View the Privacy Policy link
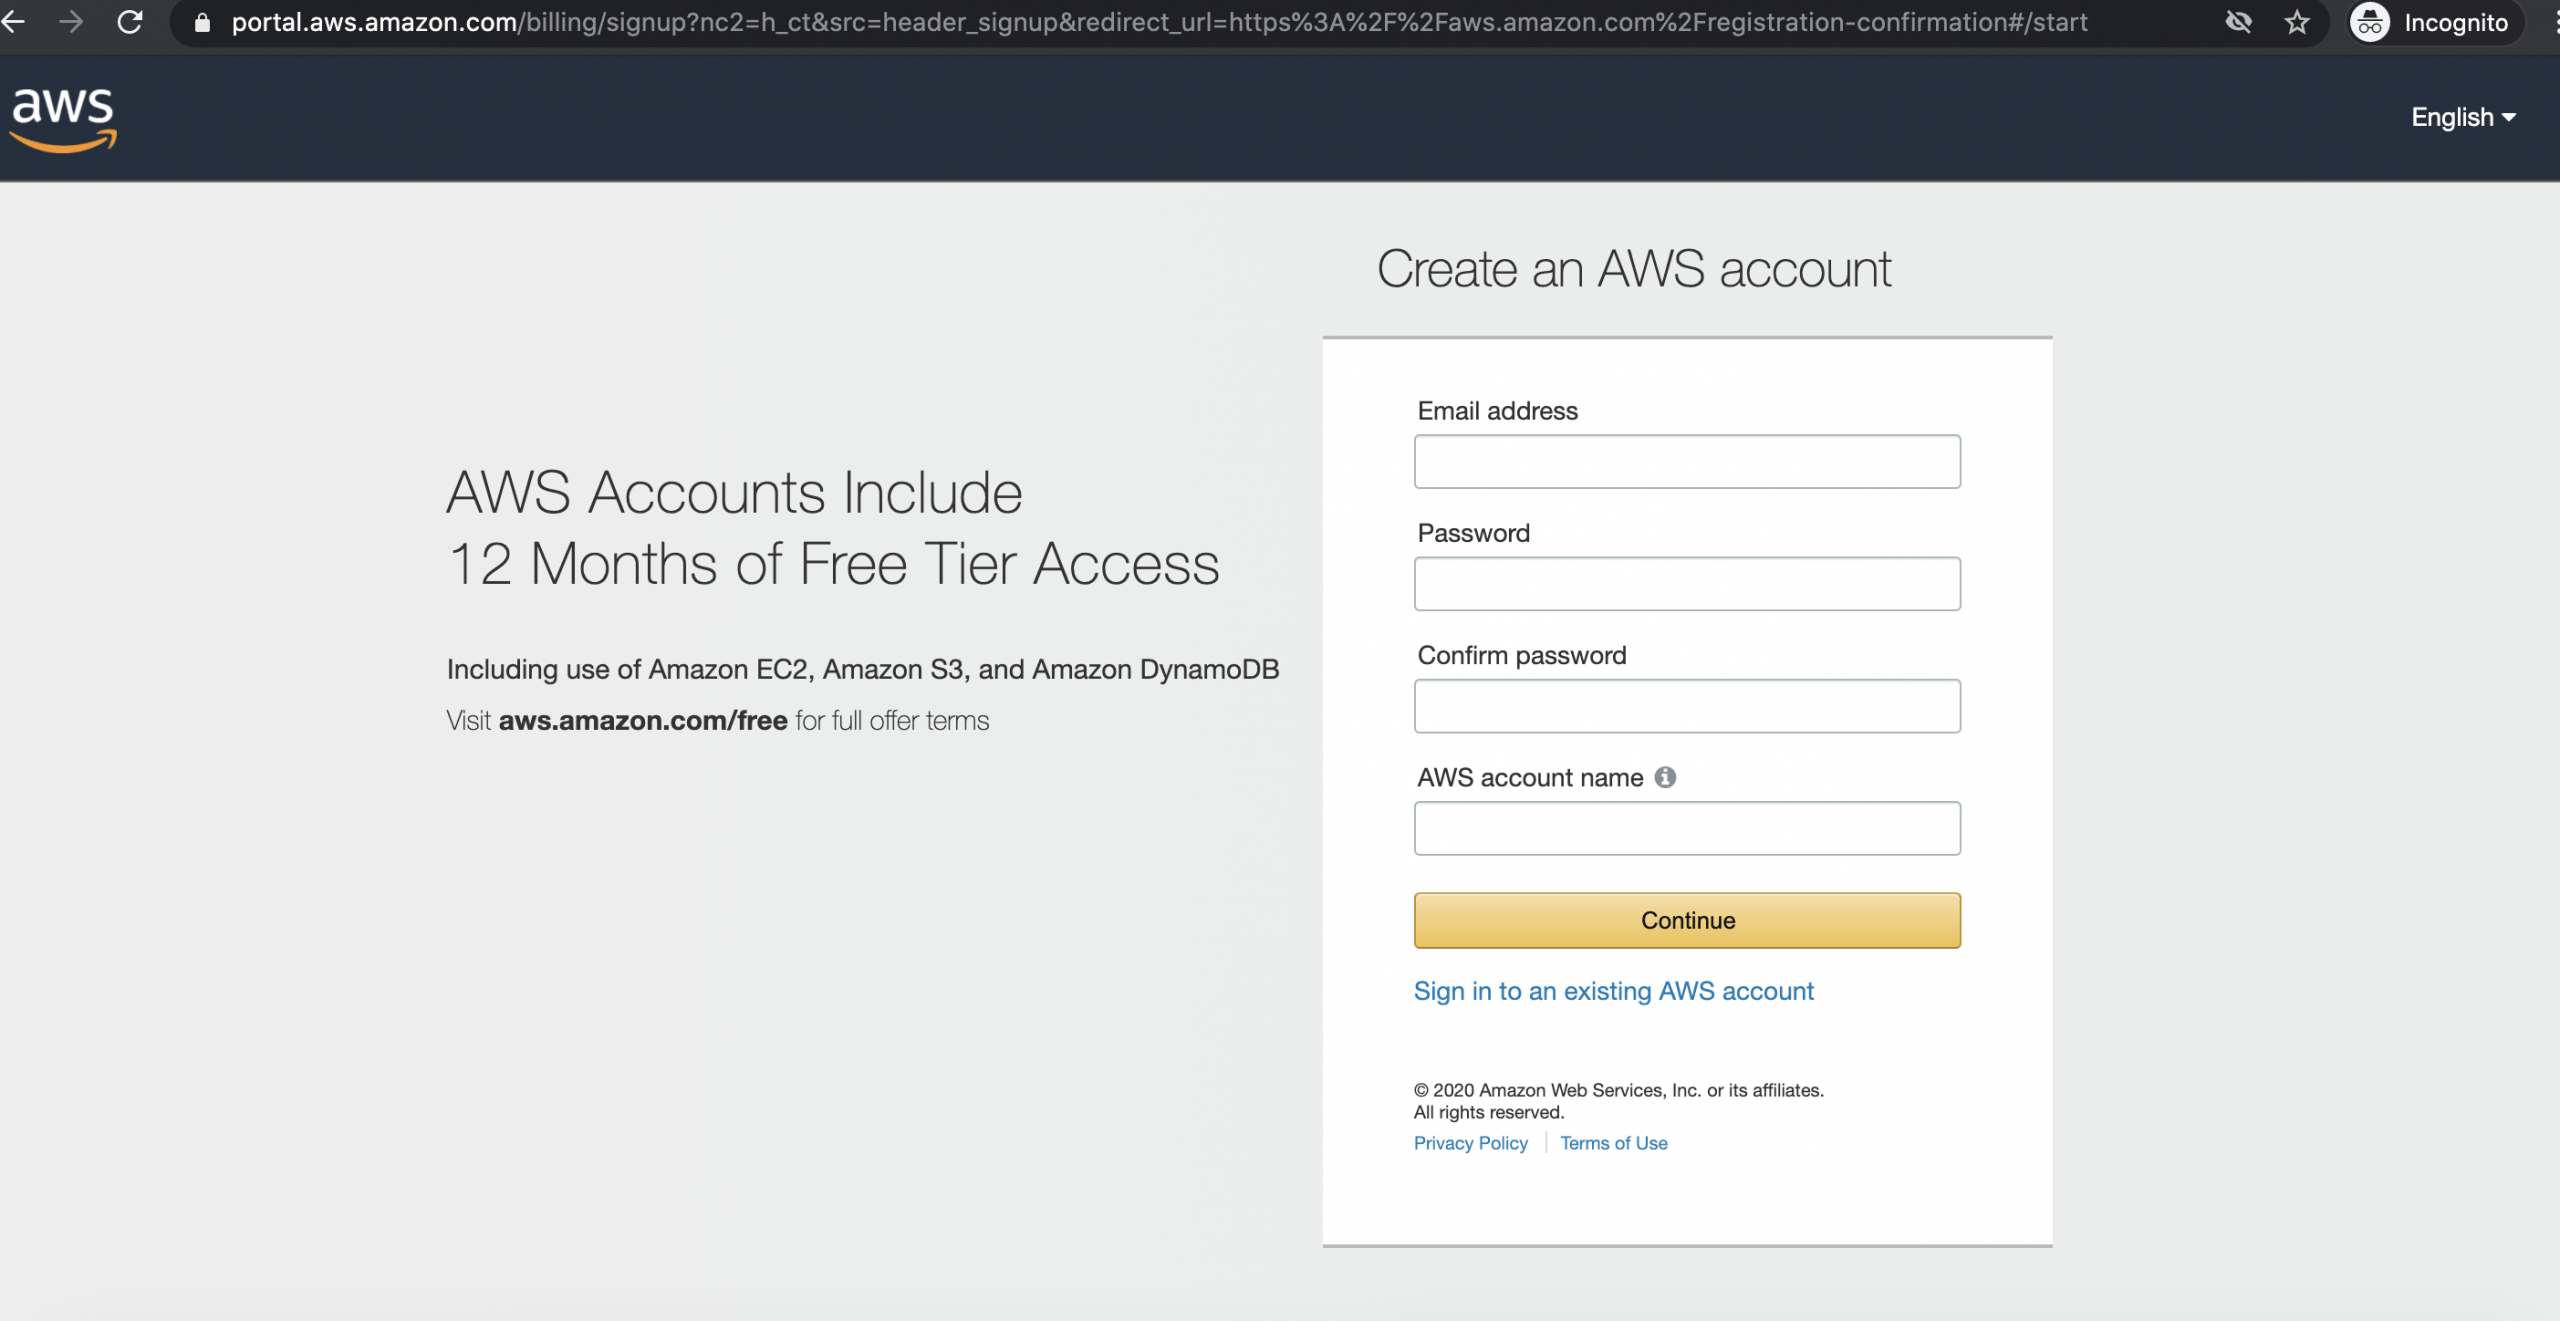Image resolution: width=2560 pixels, height=1321 pixels. click(1470, 1143)
